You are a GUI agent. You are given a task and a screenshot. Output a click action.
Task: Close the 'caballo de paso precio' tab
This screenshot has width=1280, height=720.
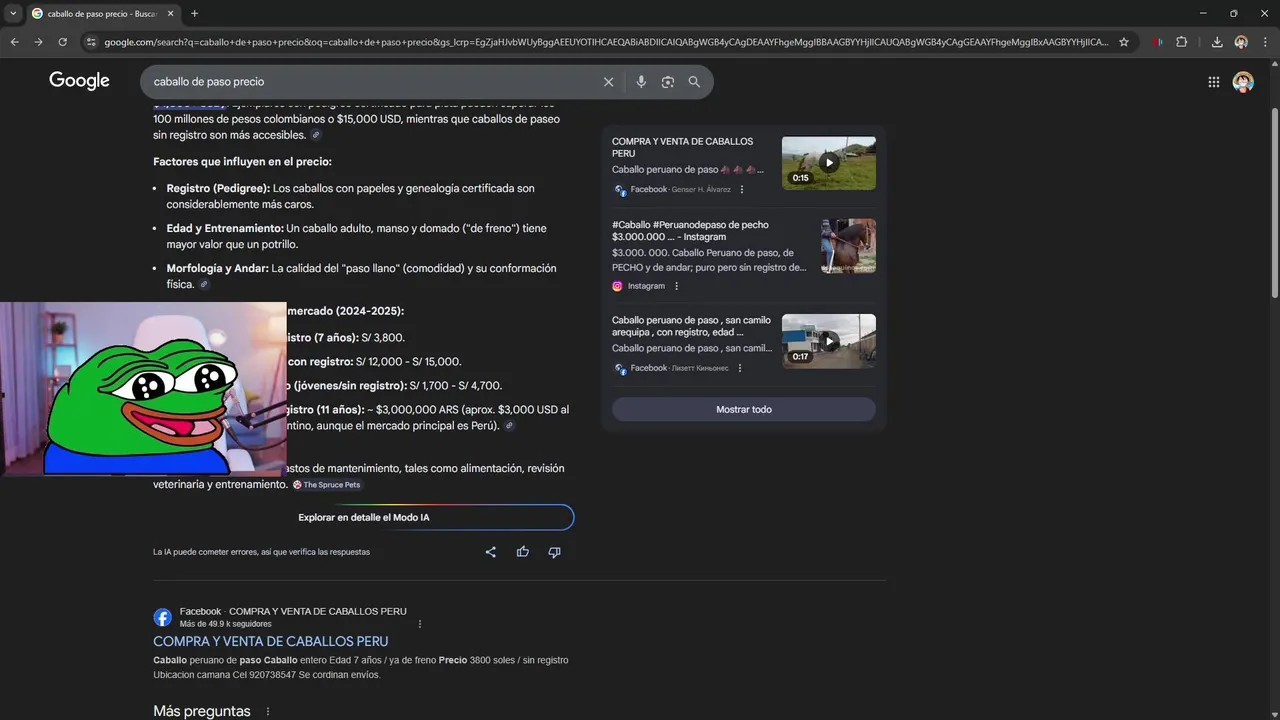coord(171,13)
